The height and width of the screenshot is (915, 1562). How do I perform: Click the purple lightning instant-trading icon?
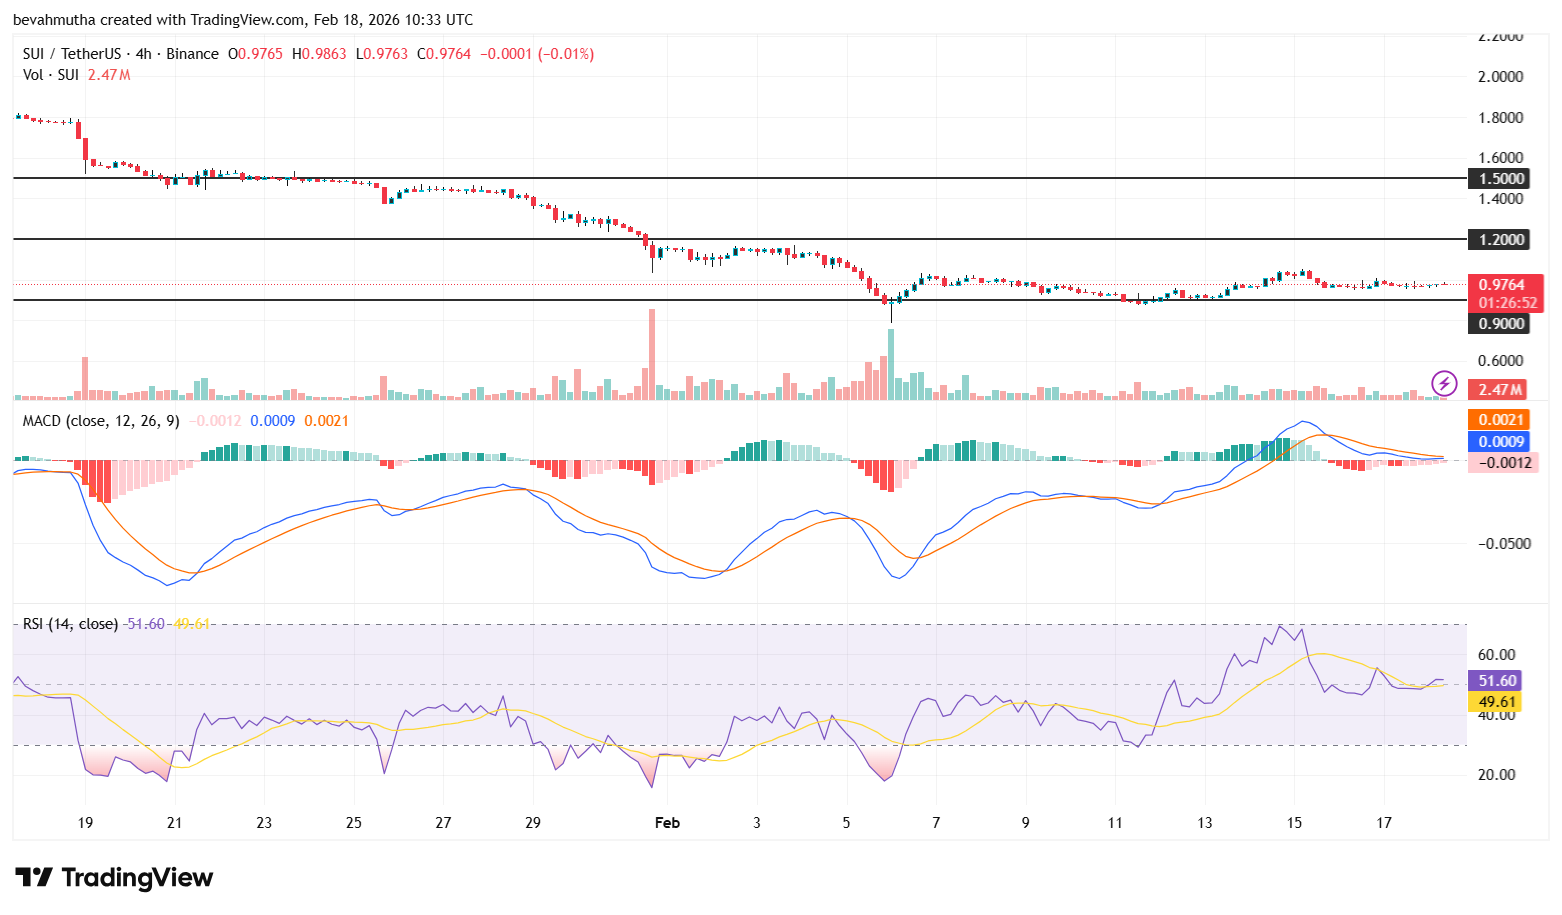tap(1444, 382)
